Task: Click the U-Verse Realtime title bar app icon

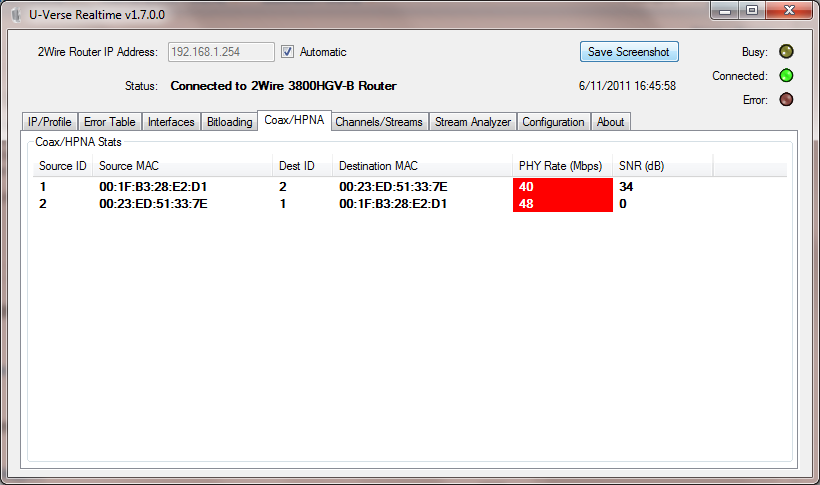Action: 17,15
